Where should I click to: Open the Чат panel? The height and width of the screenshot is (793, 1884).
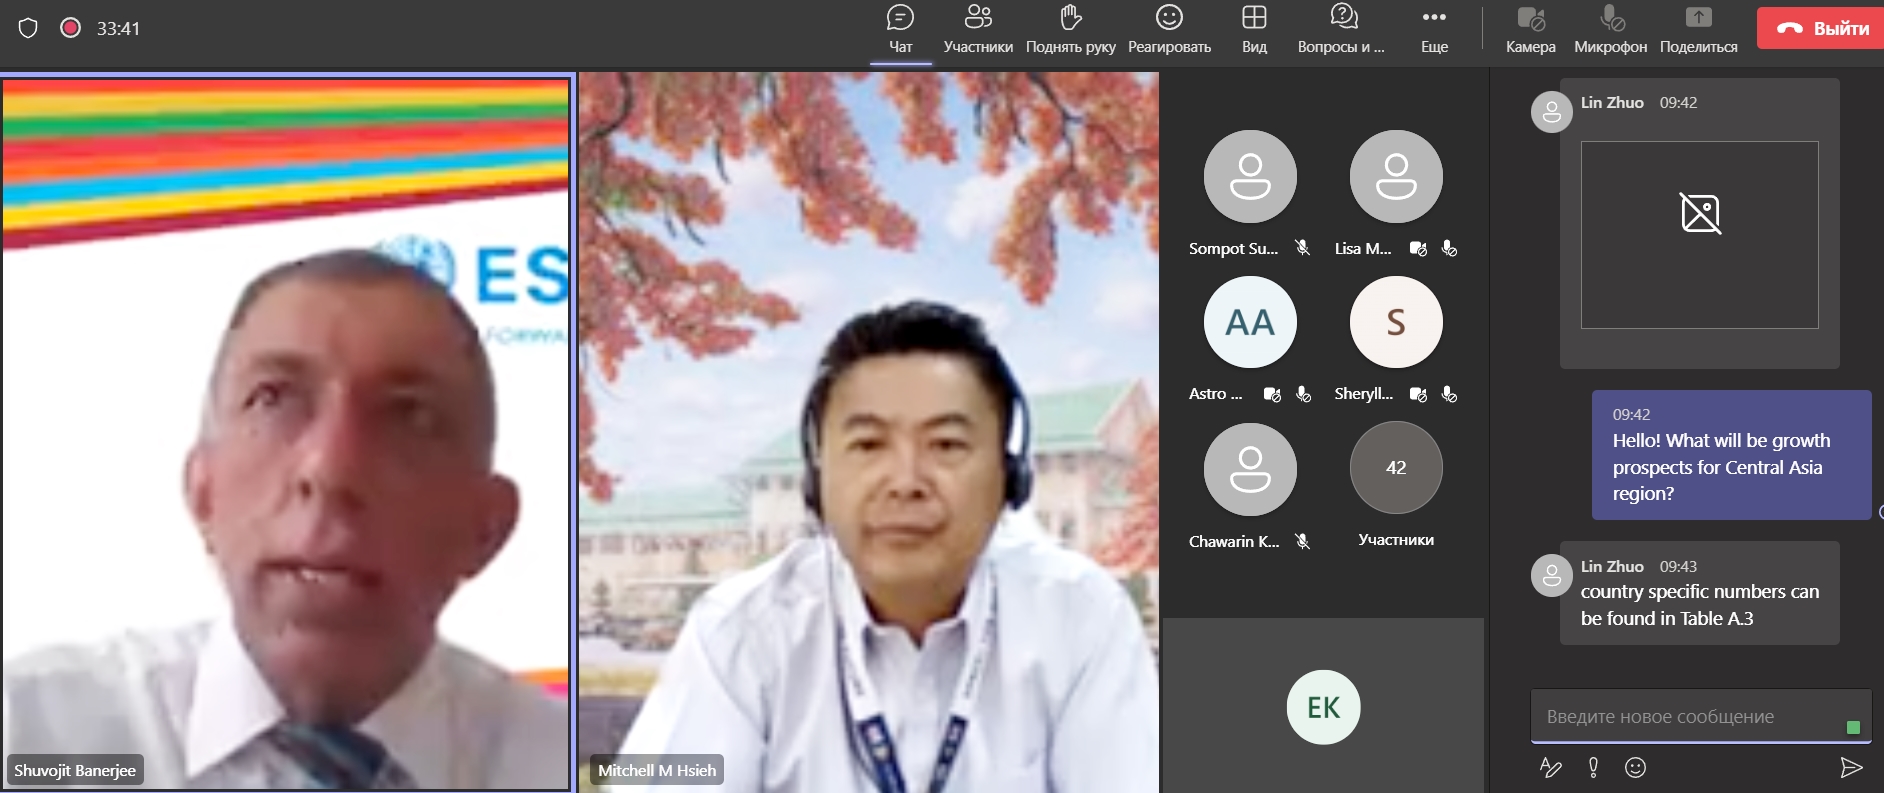[900, 30]
